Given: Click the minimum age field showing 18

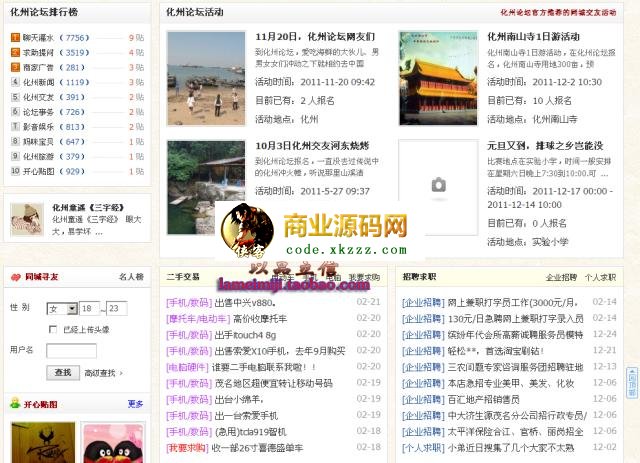Looking at the screenshot, I should pyautogui.click(x=89, y=308).
